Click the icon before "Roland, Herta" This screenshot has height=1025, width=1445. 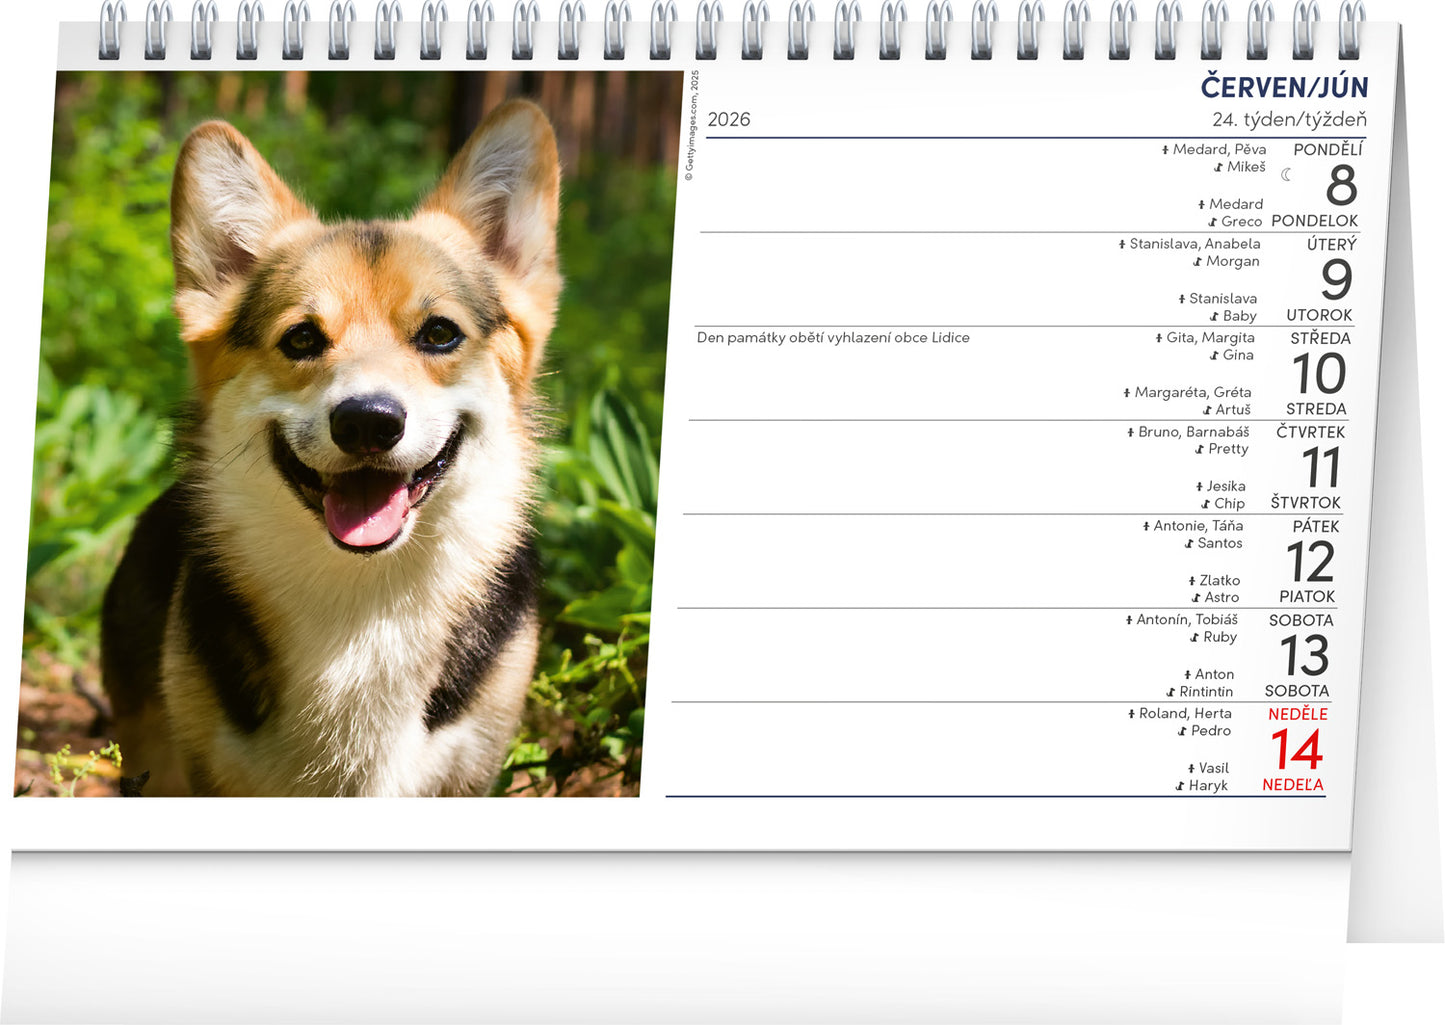pos(1131,714)
